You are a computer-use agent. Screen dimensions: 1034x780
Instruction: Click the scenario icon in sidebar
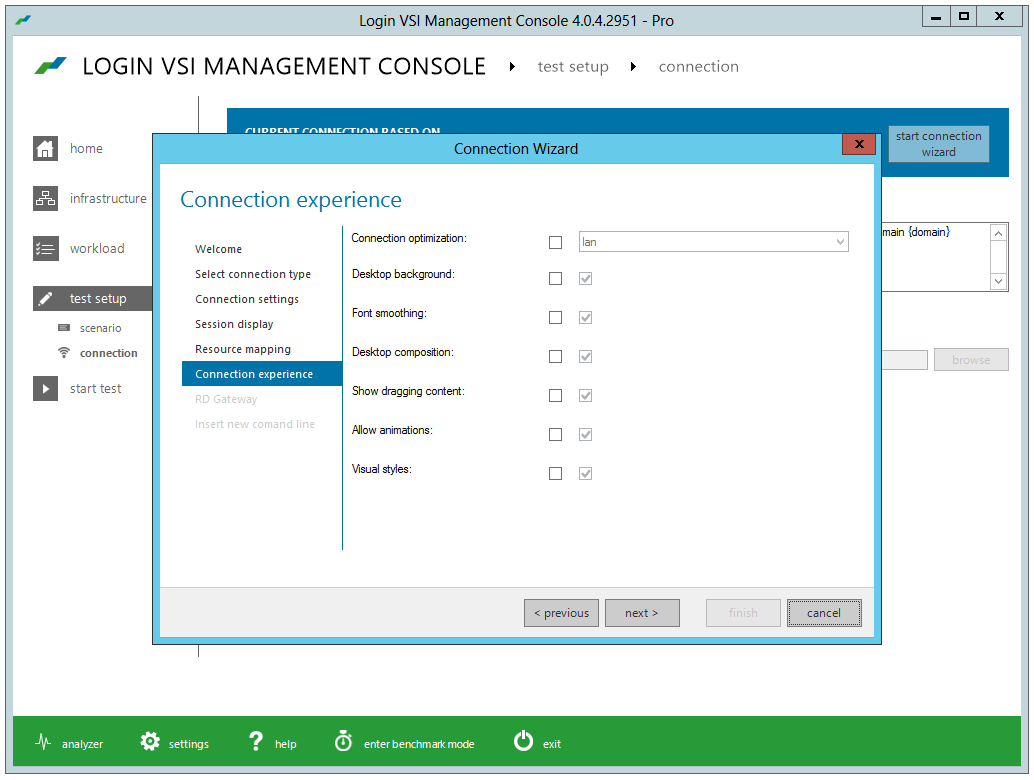tap(64, 328)
